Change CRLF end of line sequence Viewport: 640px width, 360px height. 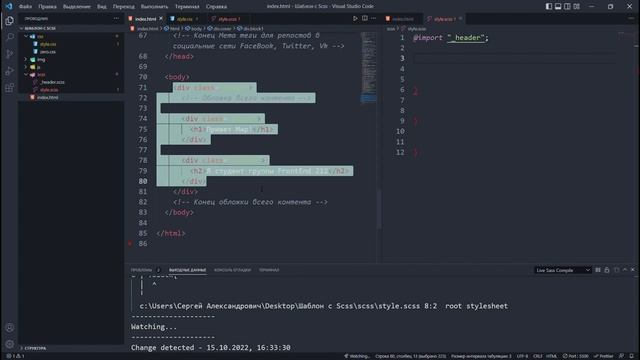click(538, 356)
